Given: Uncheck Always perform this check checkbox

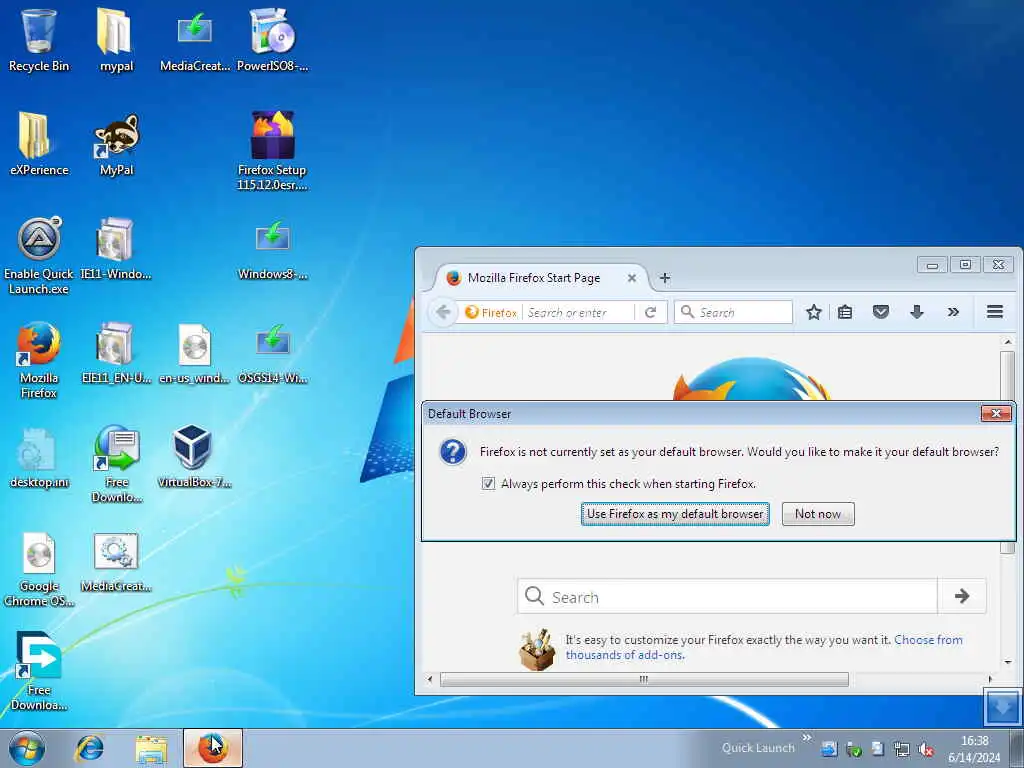Looking at the screenshot, I should coord(488,483).
